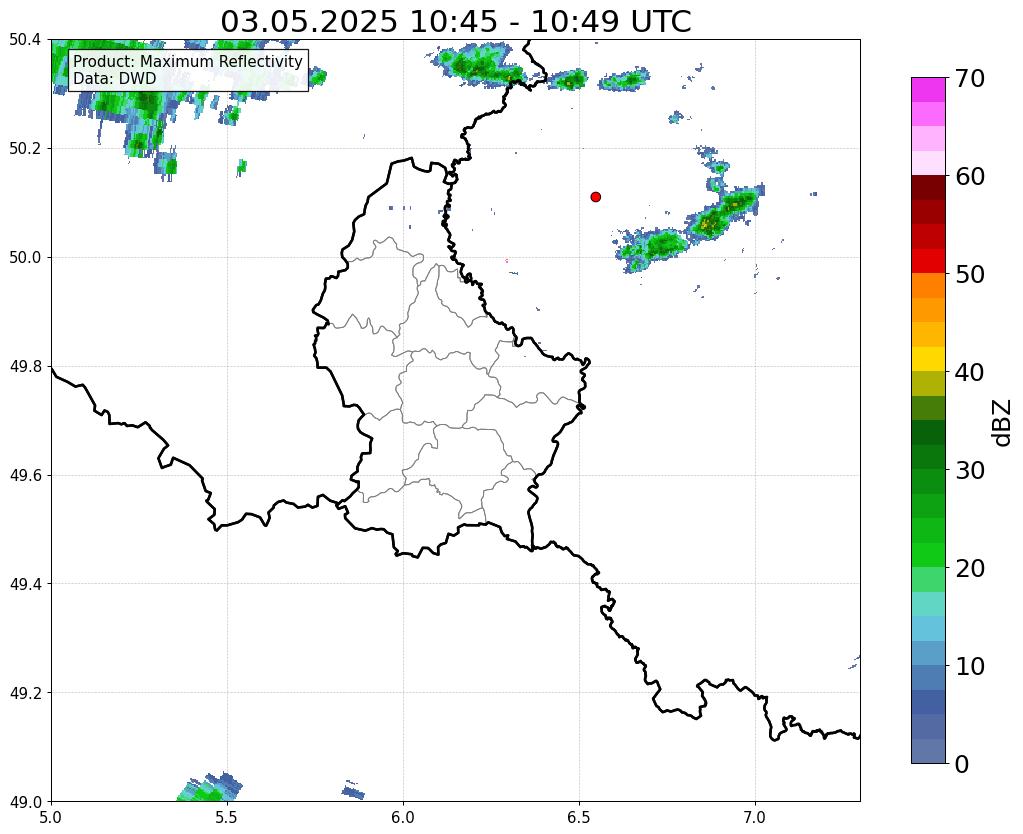Click the longitude axis label 5.5
1023x834 pixels.
(x=227, y=817)
